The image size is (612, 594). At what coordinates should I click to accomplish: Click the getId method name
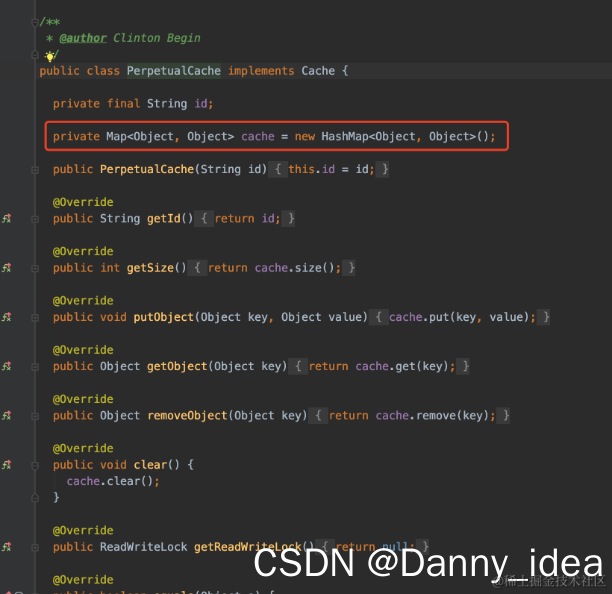(x=164, y=219)
